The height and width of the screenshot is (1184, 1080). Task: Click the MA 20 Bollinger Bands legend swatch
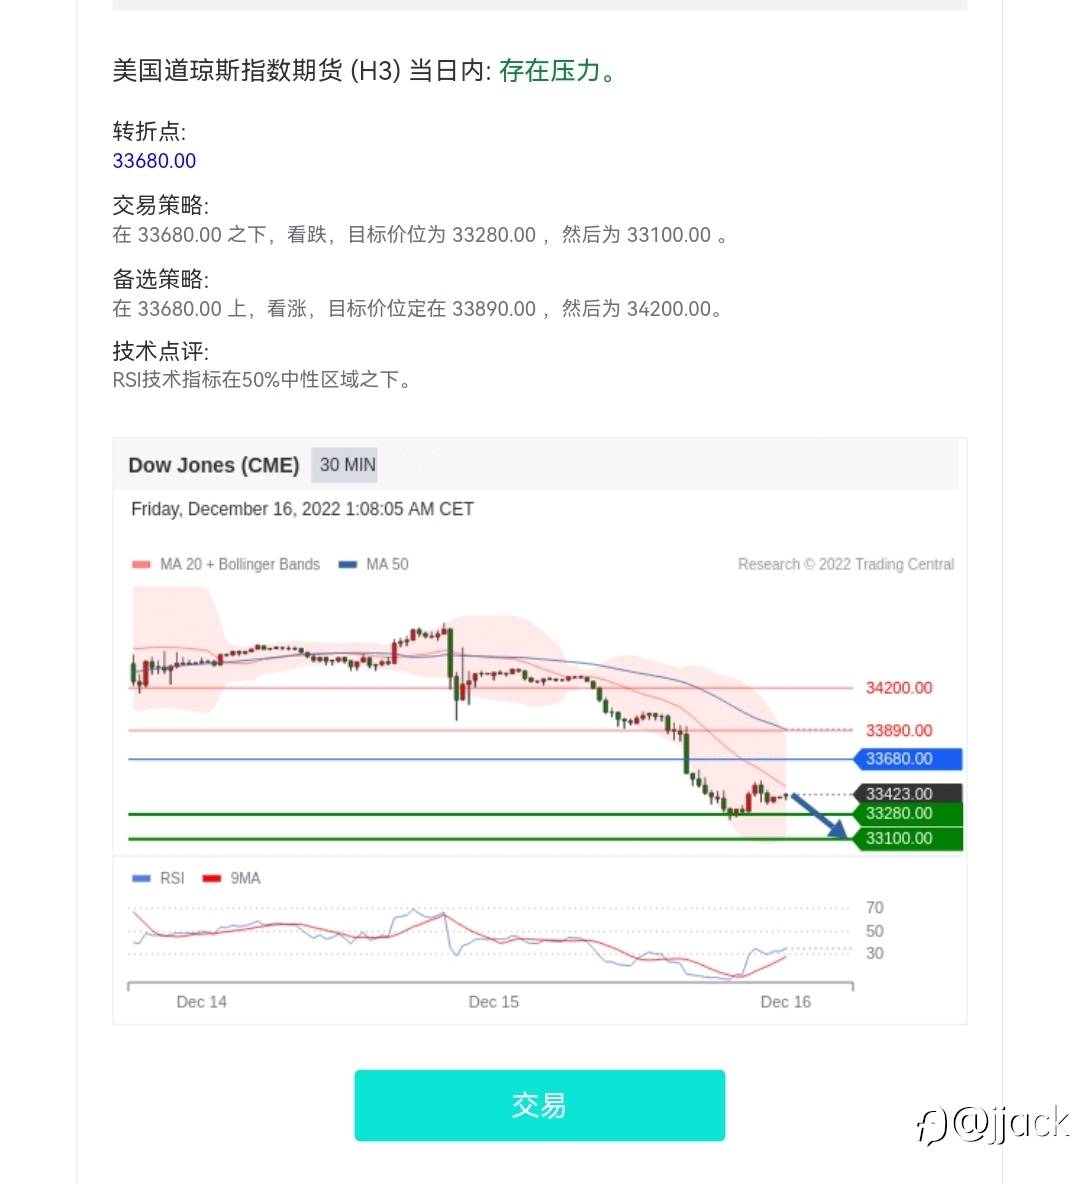pyautogui.click(x=141, y=564)
